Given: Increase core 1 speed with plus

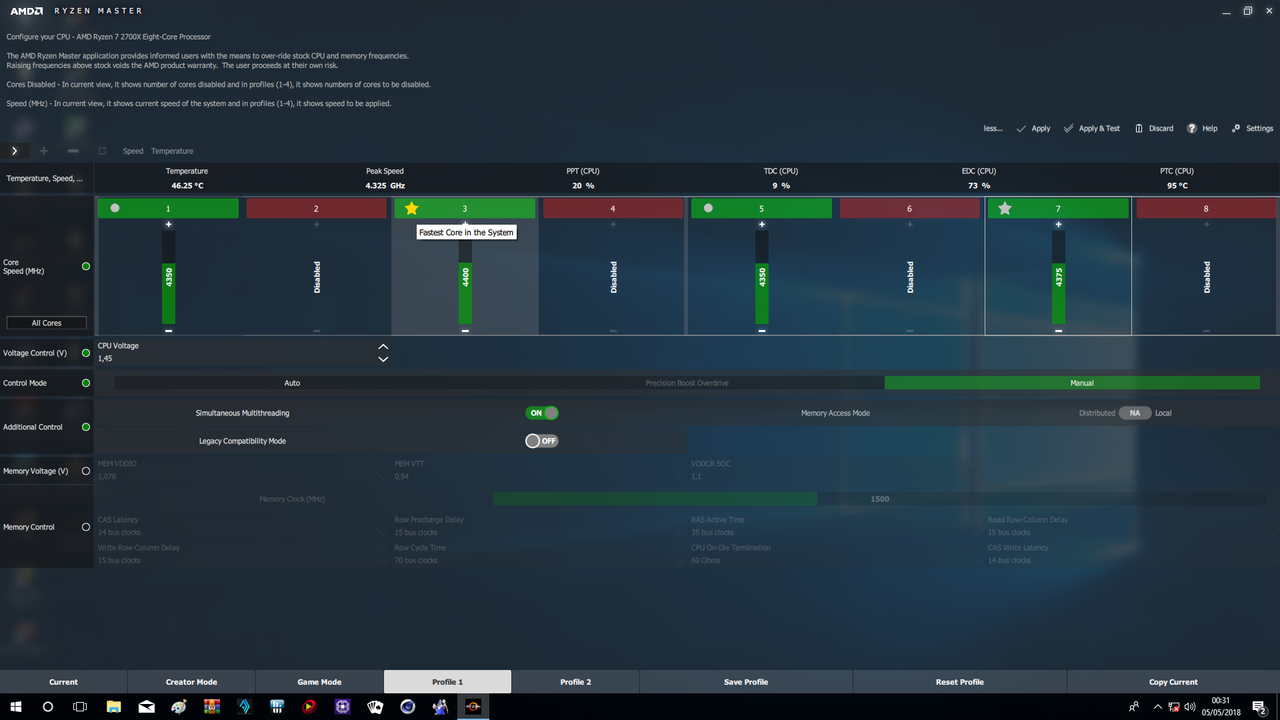Looking at the screenshot, I should [x=168, y=224].
